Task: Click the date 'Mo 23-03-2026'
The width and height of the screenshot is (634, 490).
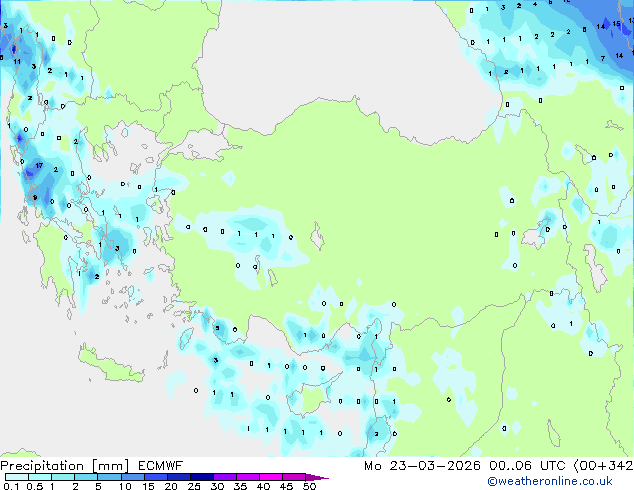Action: coord(422,466)
